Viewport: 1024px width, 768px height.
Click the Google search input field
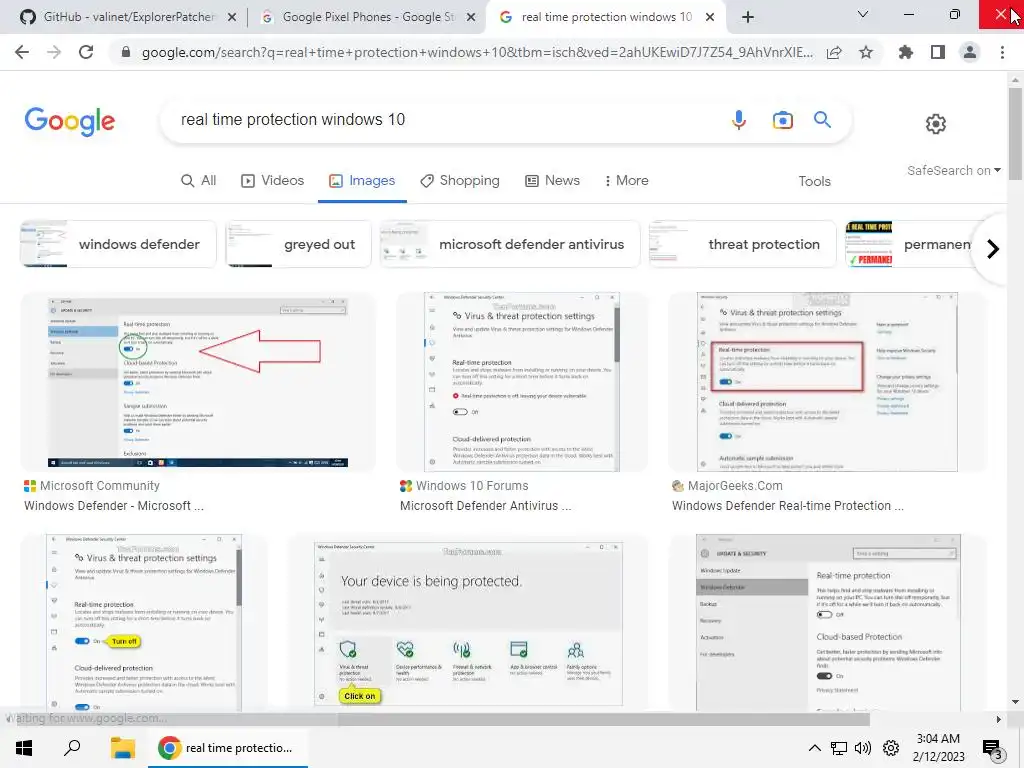point(444,120)
